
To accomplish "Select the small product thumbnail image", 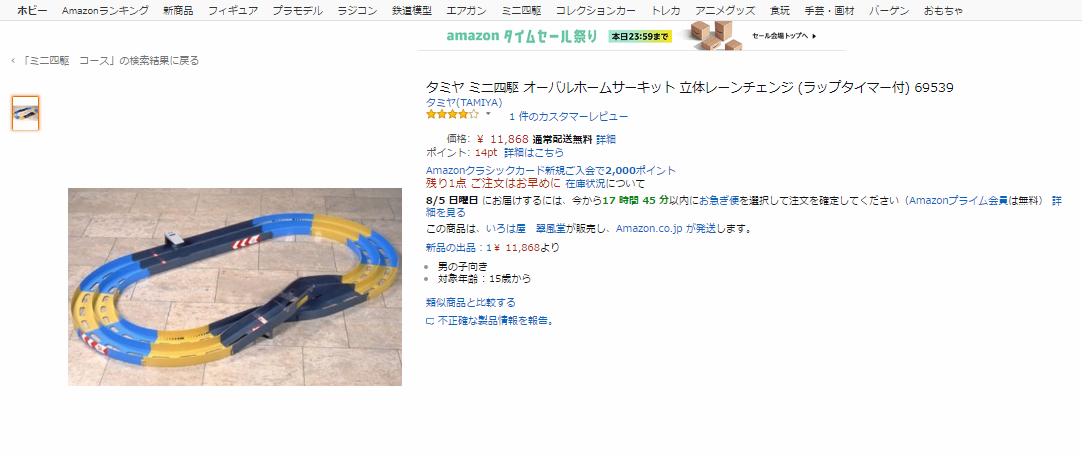I will click(x=26, y=113).
